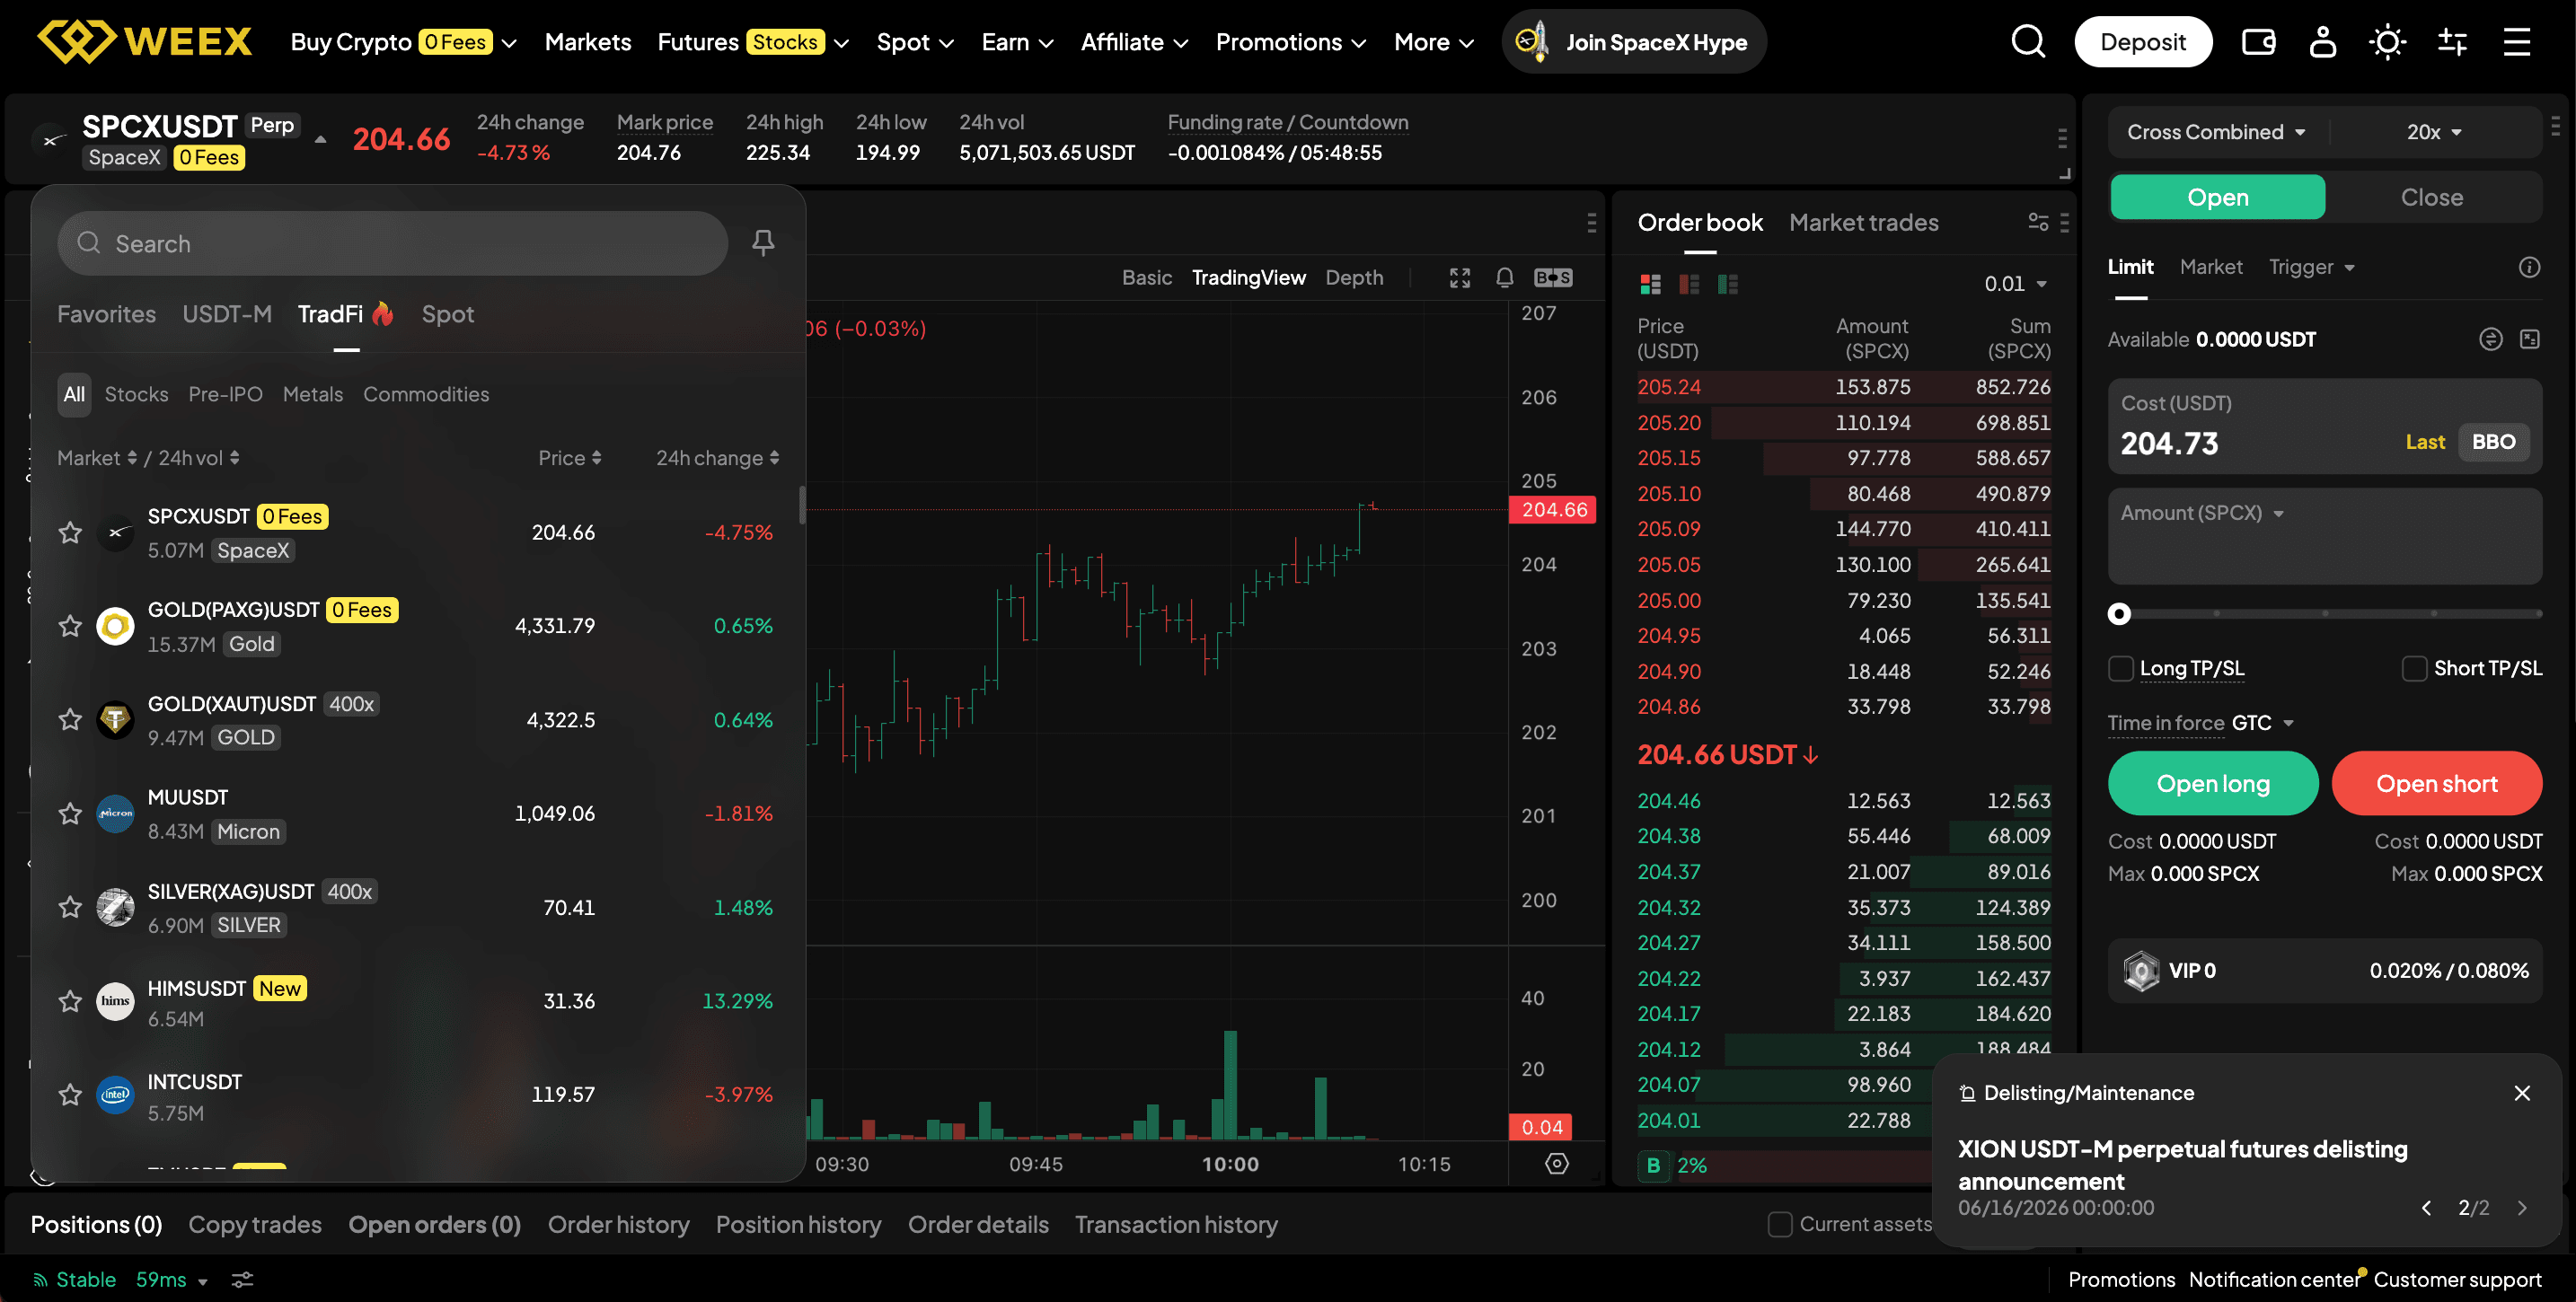
Task: Expand the Trigger order type dropdown
Action: tap(2311, 267)
